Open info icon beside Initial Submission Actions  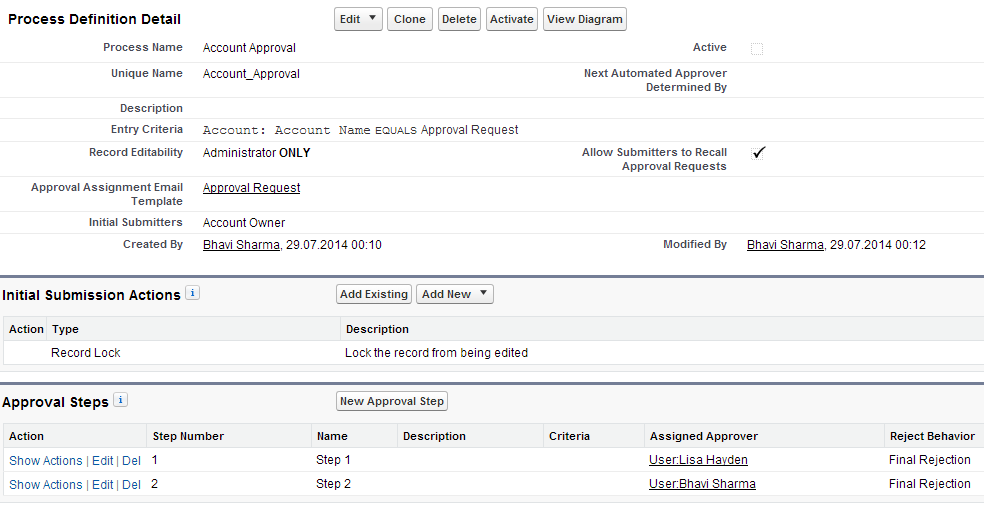coord(193,293)
